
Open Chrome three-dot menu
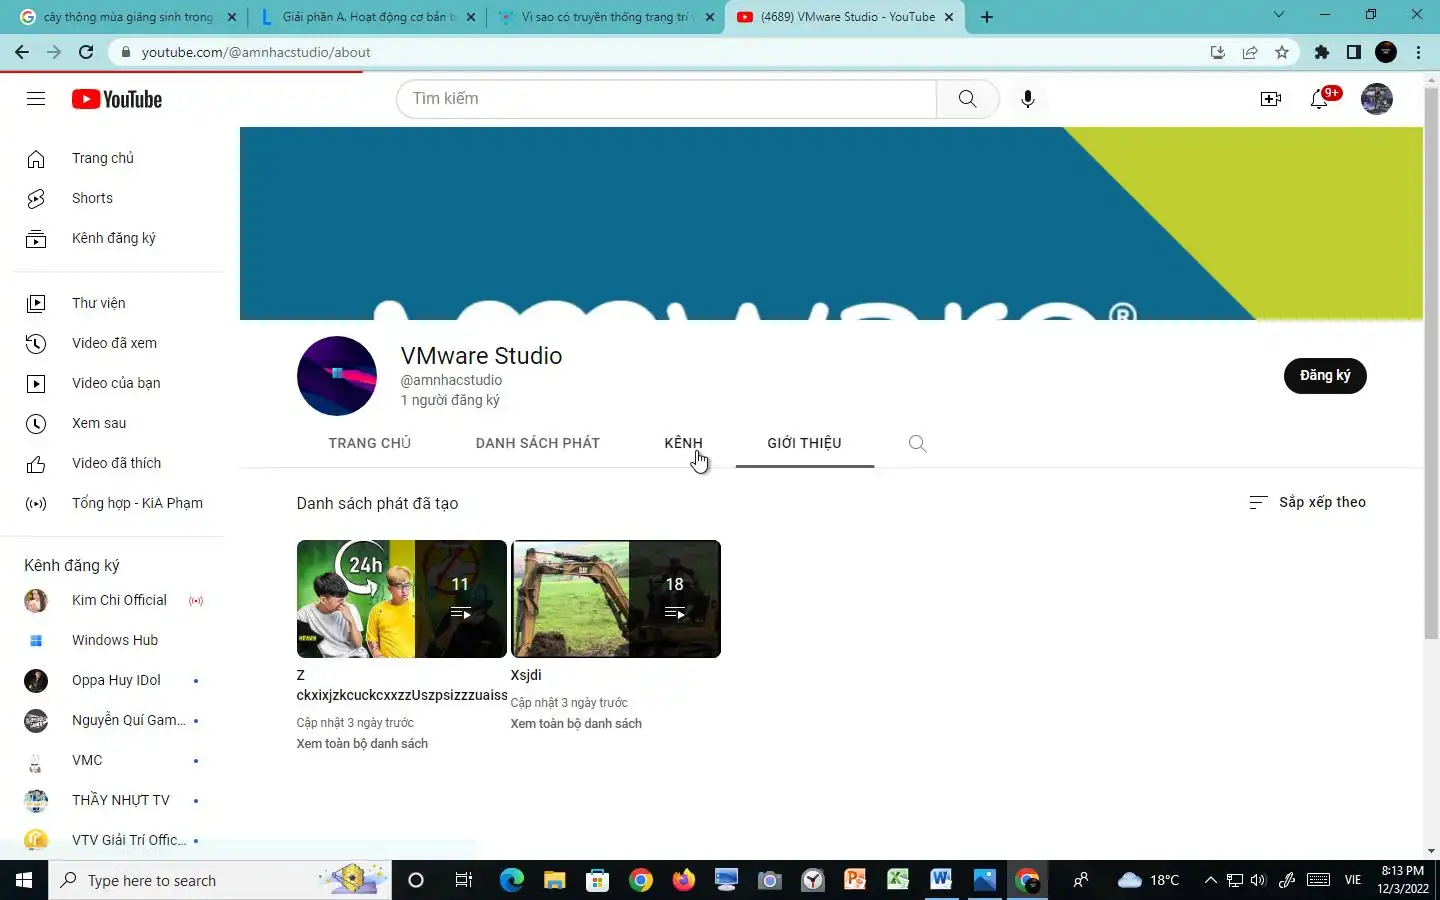[1418, 52]
